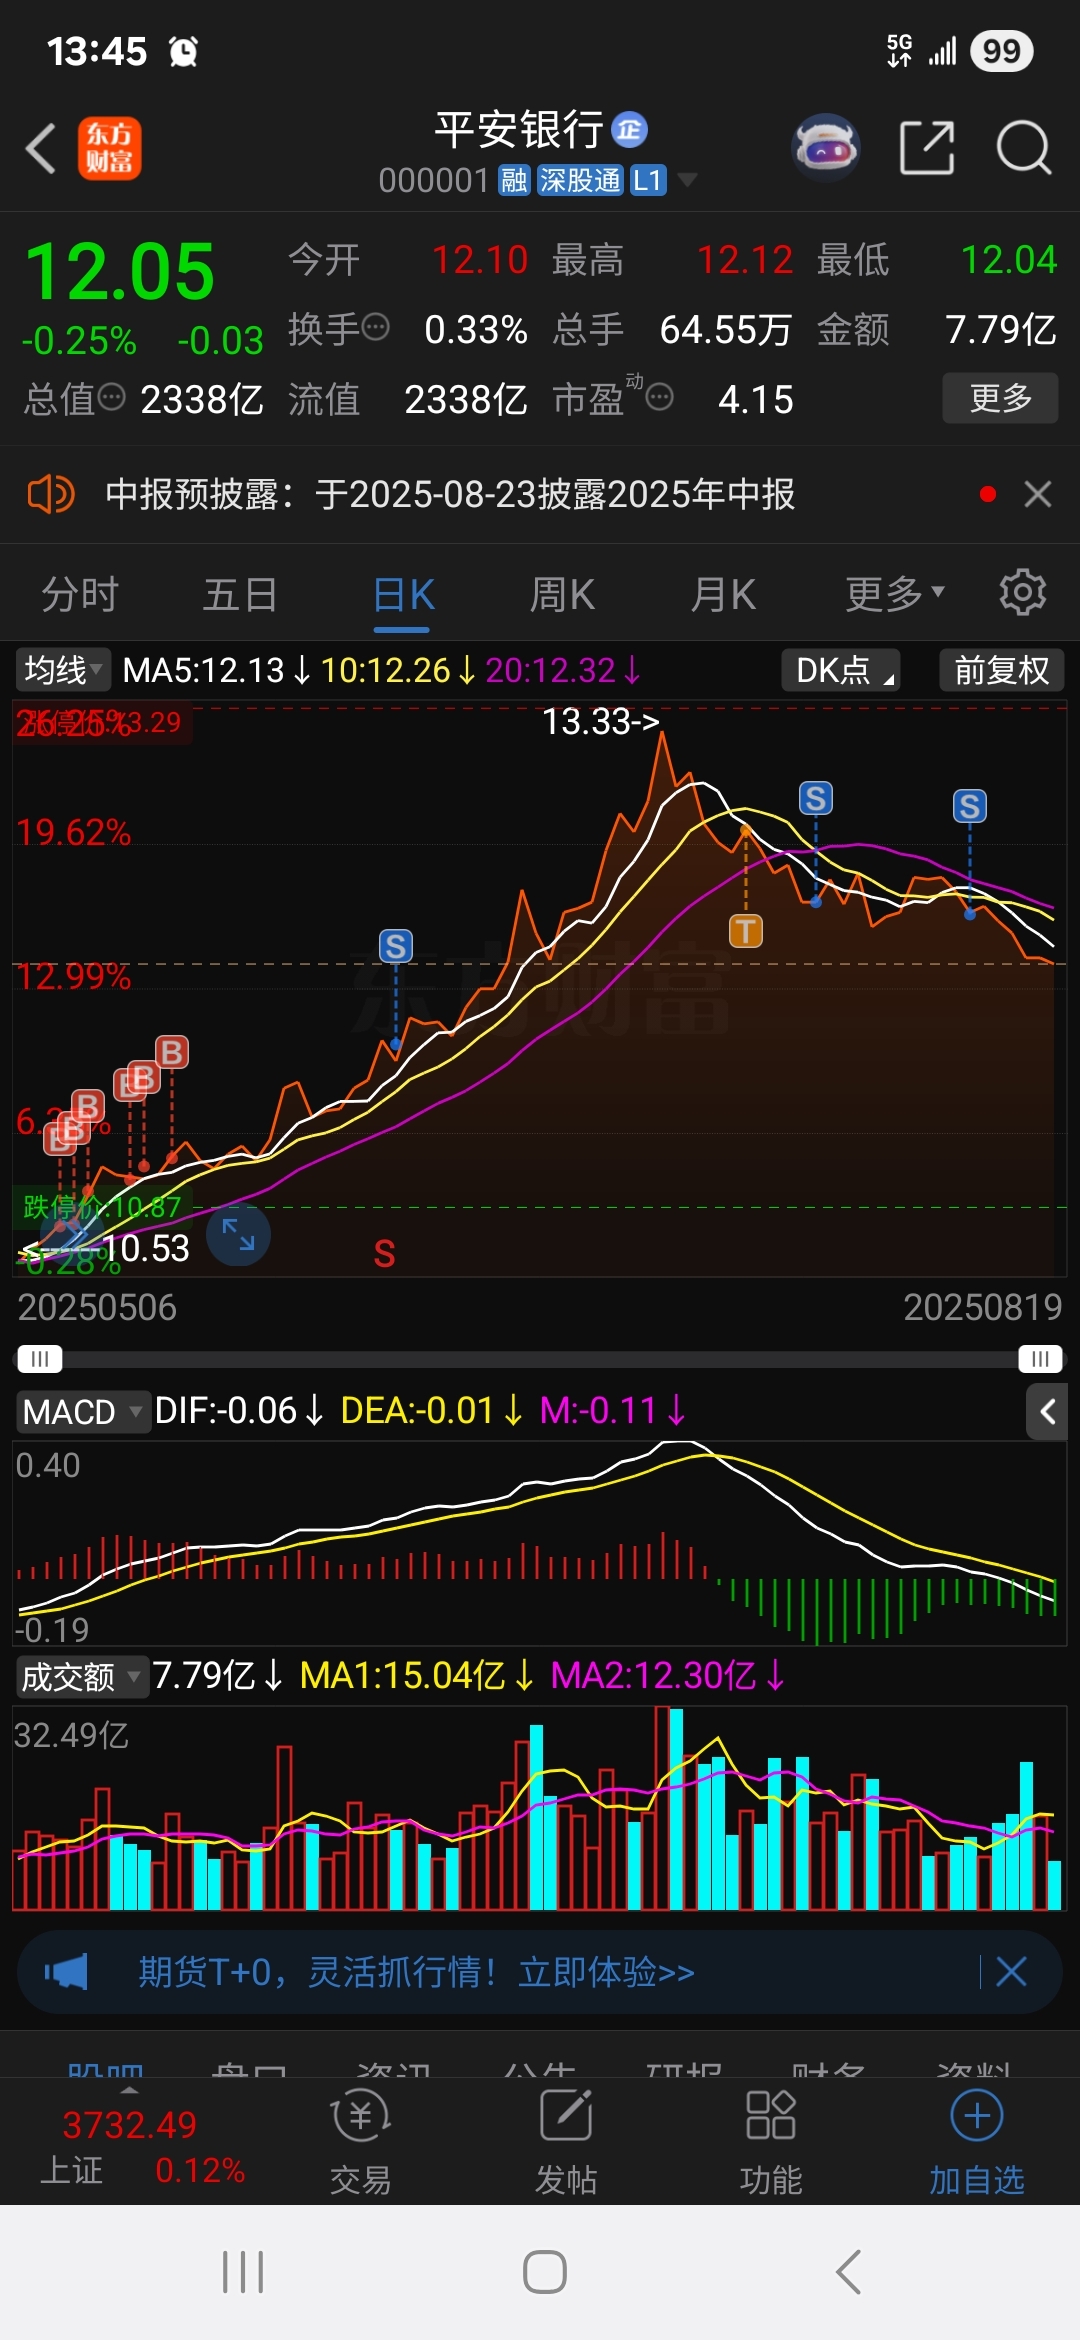The image size is (1080, 2340).
Task: Tap the 融 tag under the stock name
Action: click(514, 181)
